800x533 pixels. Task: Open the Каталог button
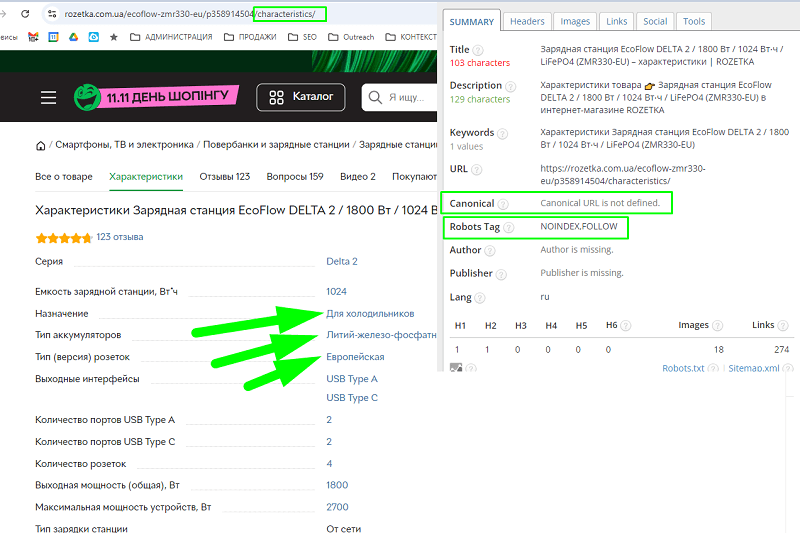tap(301, 97)
